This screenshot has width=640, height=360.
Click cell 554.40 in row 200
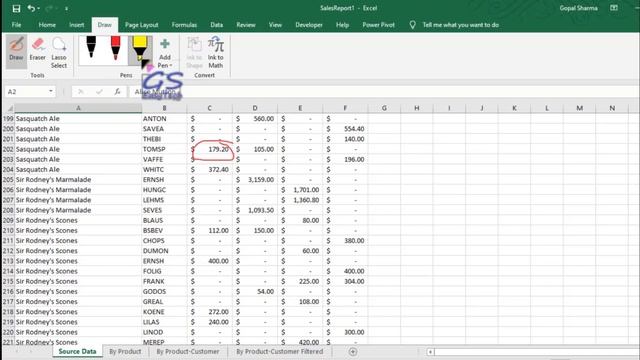click(x=345, y=129)
